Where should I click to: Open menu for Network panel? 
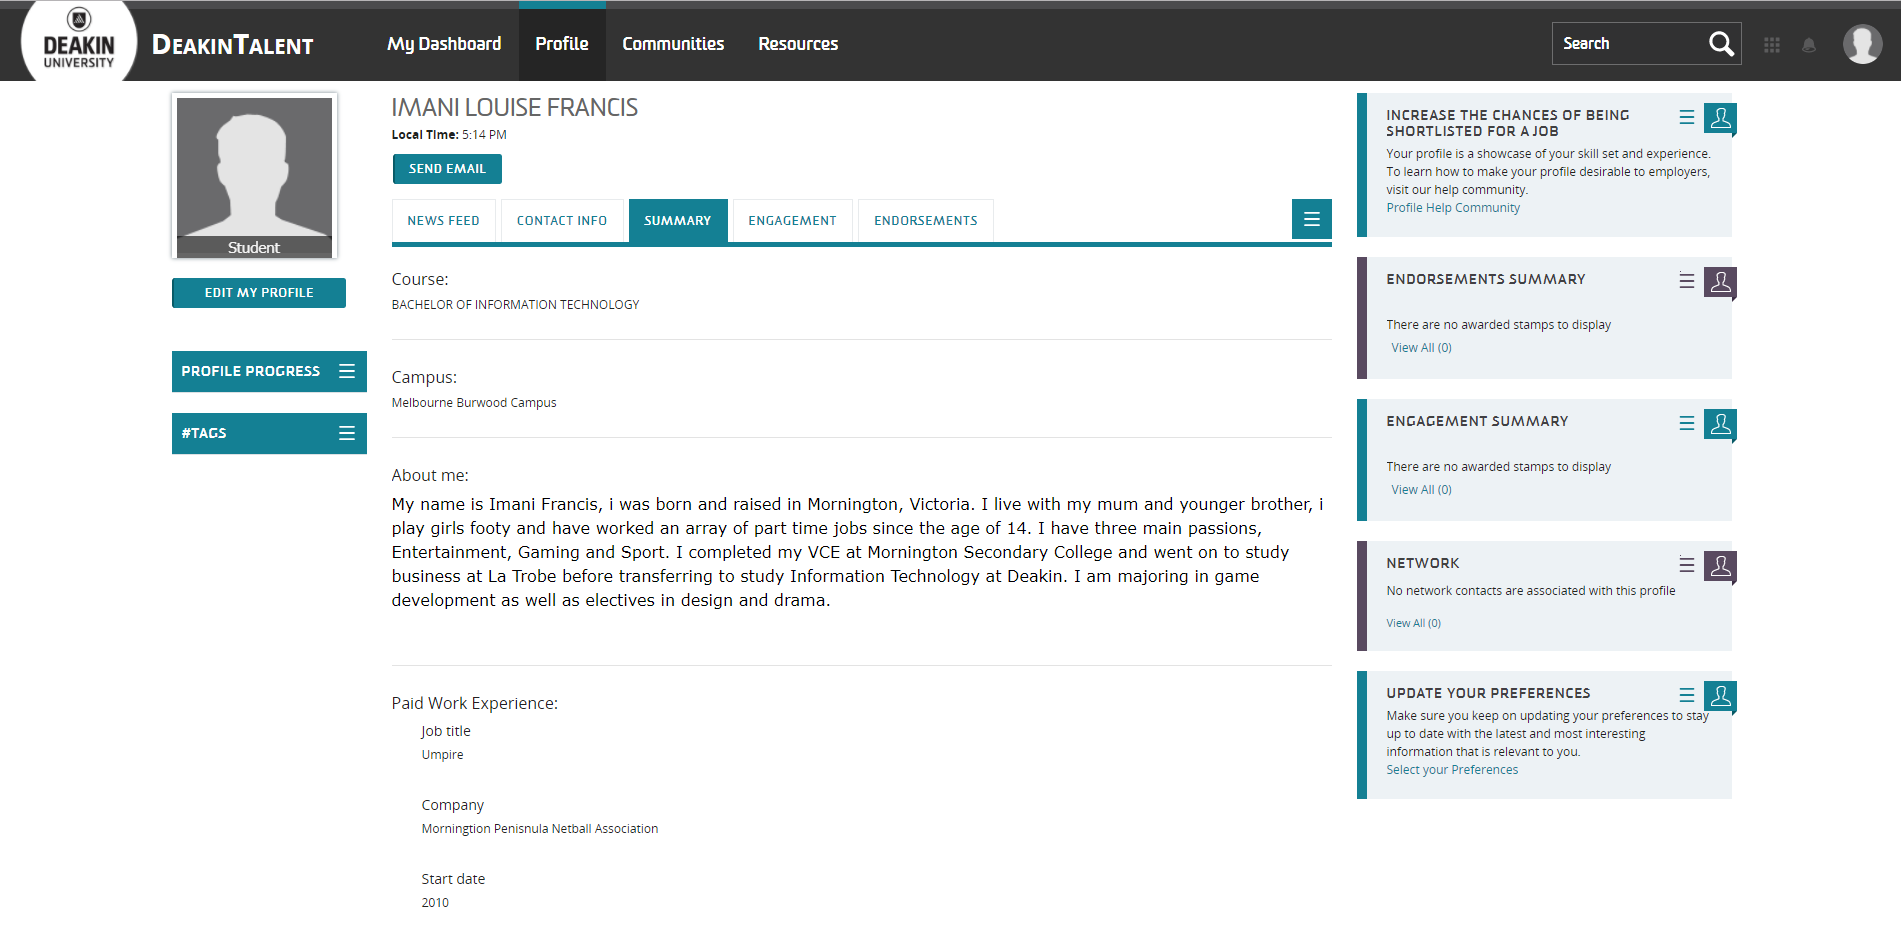(x=1687, y=565)
